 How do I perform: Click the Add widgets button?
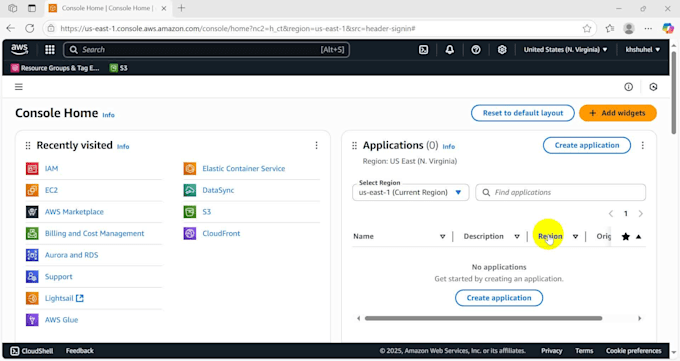618,113
